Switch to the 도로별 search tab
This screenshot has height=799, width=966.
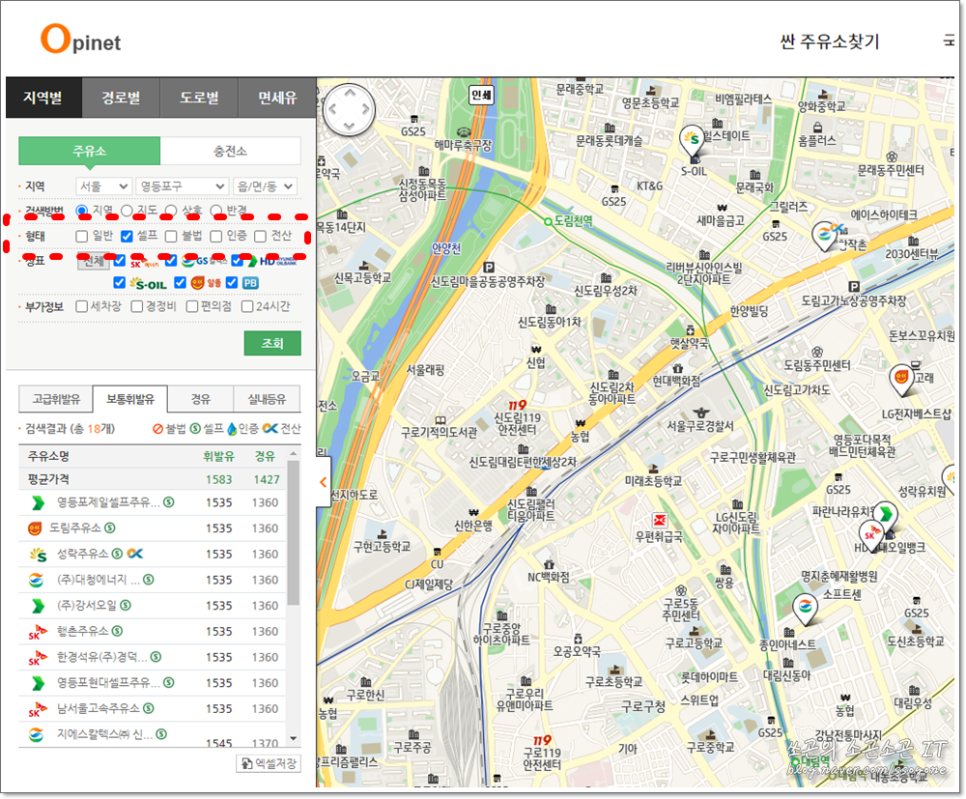tap(199, 97)
